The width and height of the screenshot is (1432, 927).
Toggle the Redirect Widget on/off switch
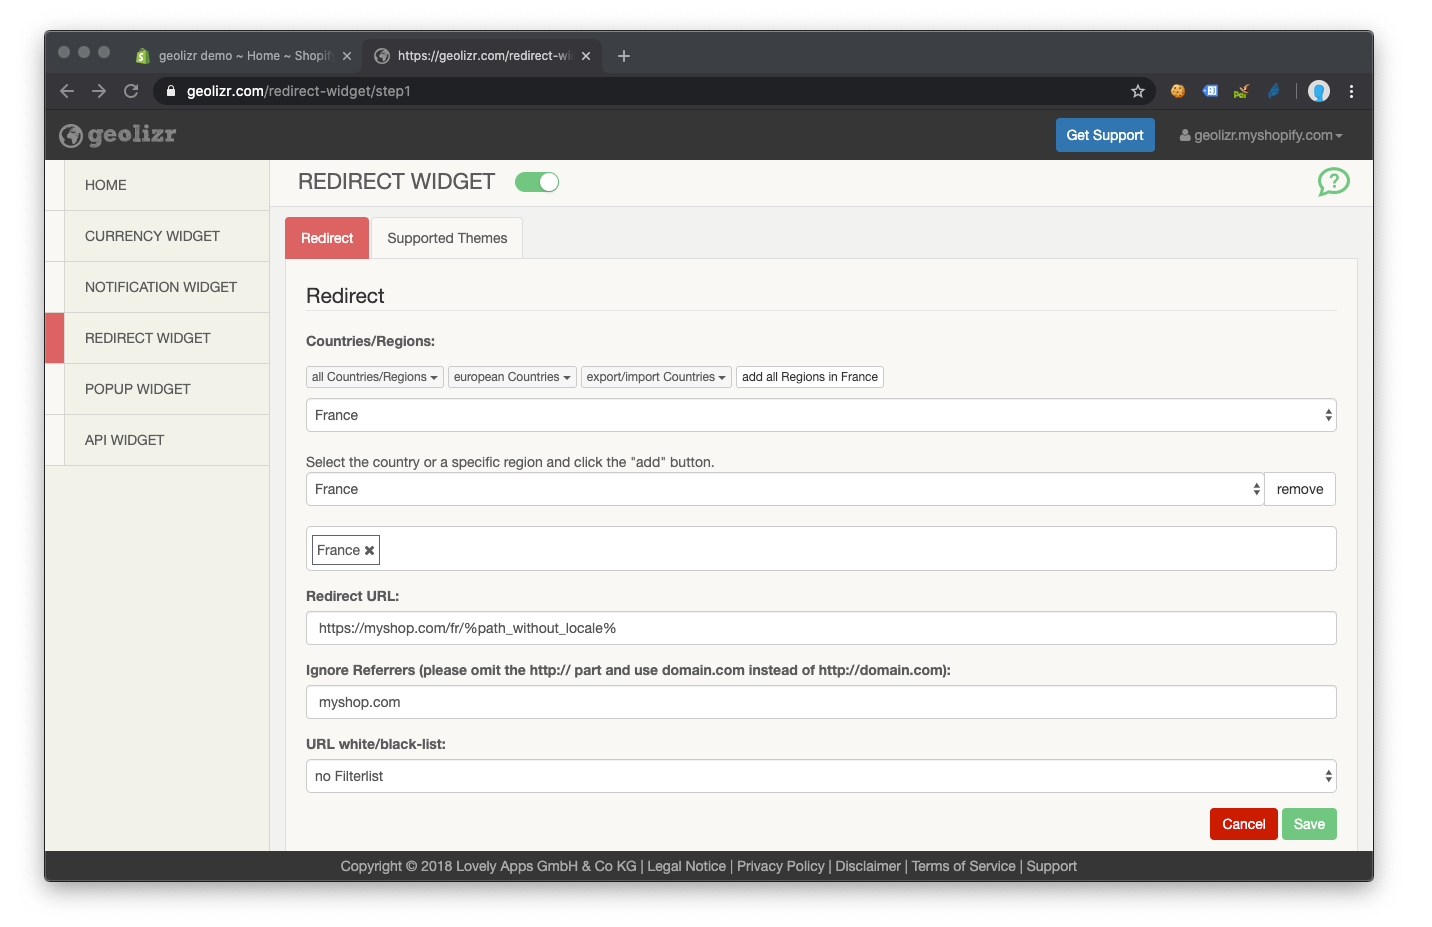point(537,182)
